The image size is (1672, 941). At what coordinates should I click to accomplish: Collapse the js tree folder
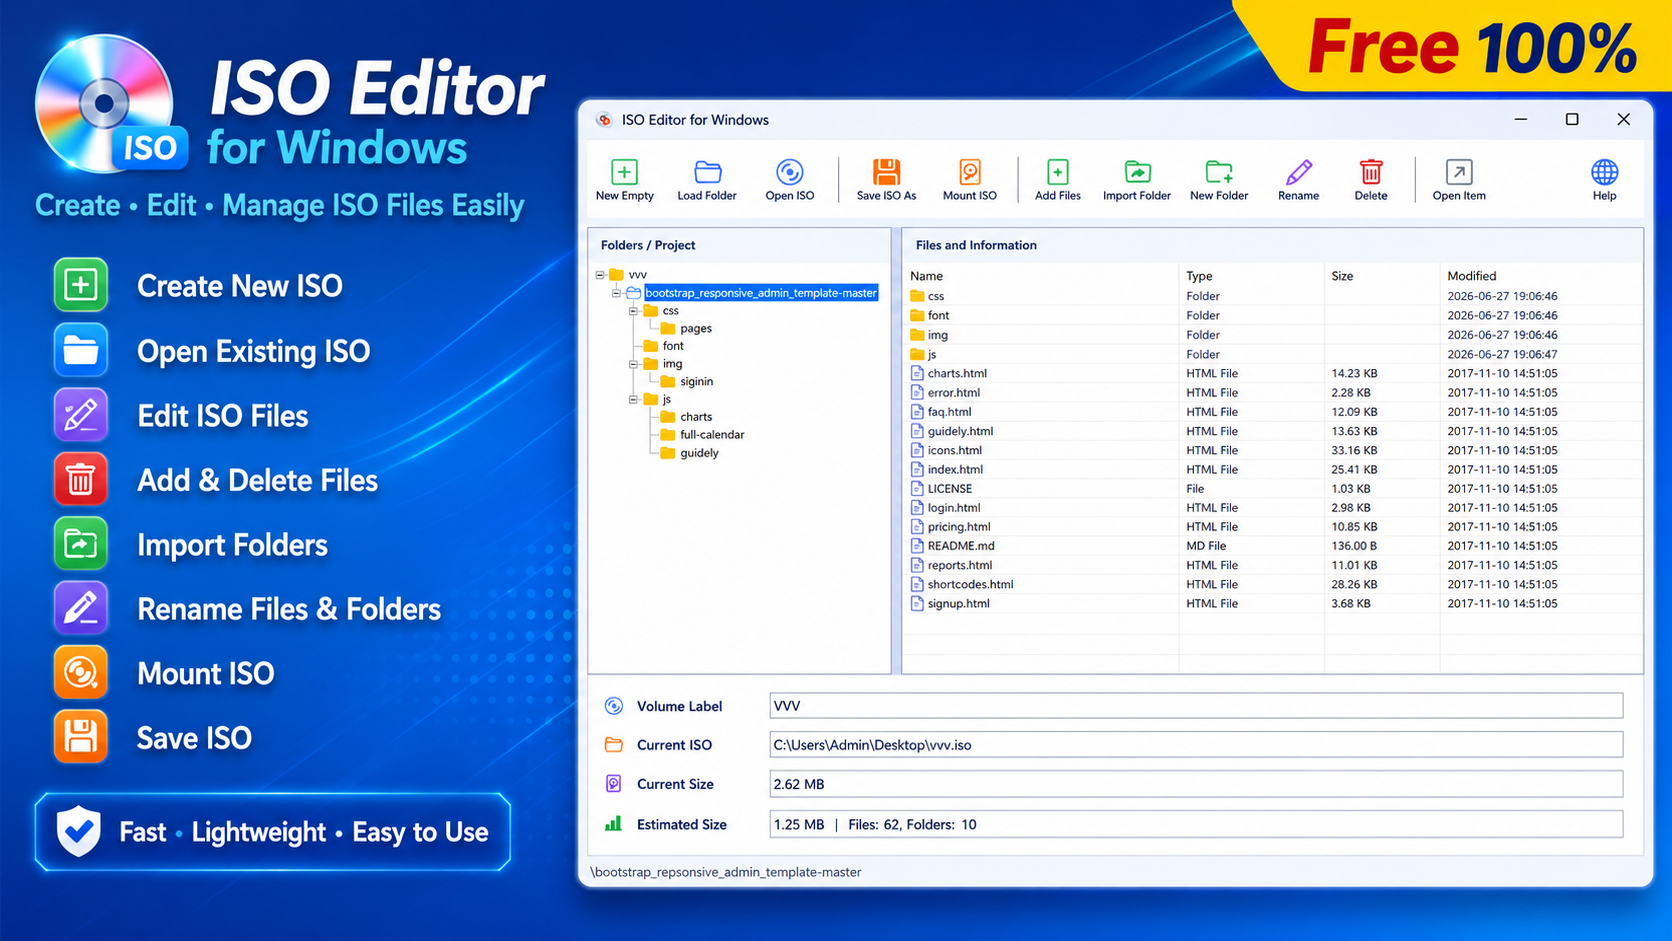point(633,399)
